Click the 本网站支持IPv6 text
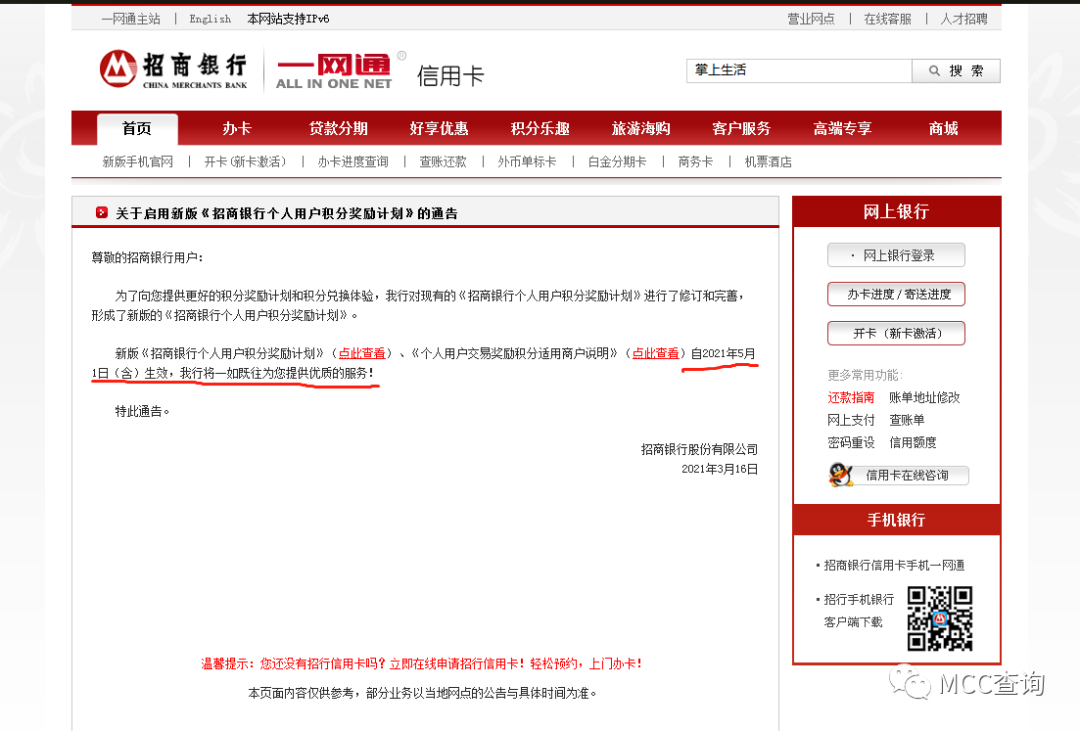 [288, 19]
